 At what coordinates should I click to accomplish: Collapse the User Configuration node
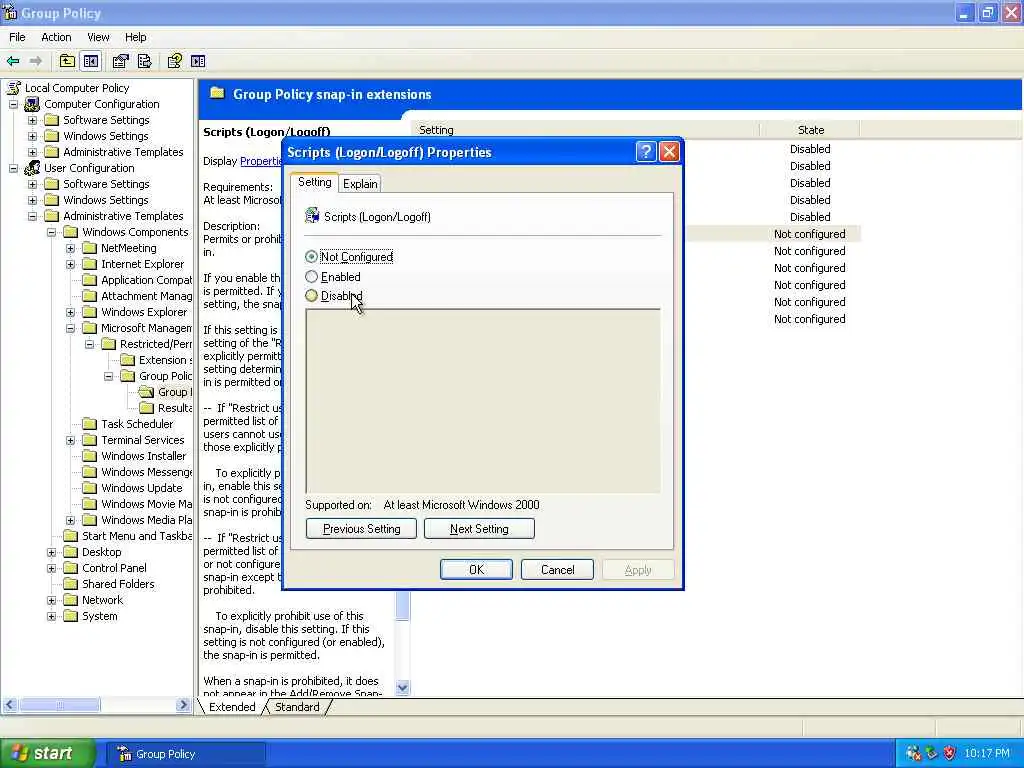point(13,168)
